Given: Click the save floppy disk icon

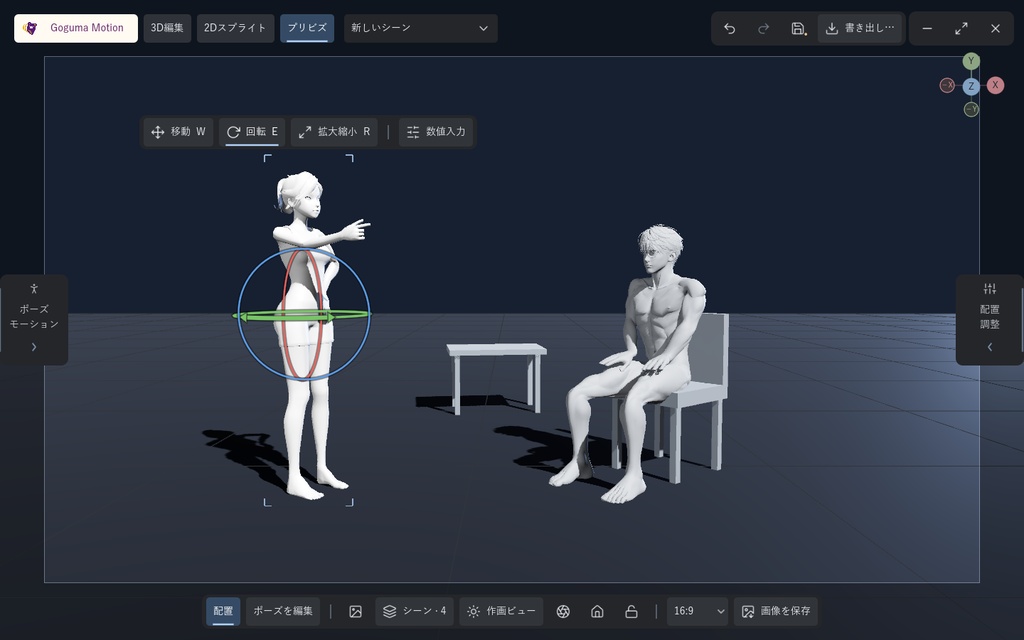Looking at the screenshot, I should [798, 29].
